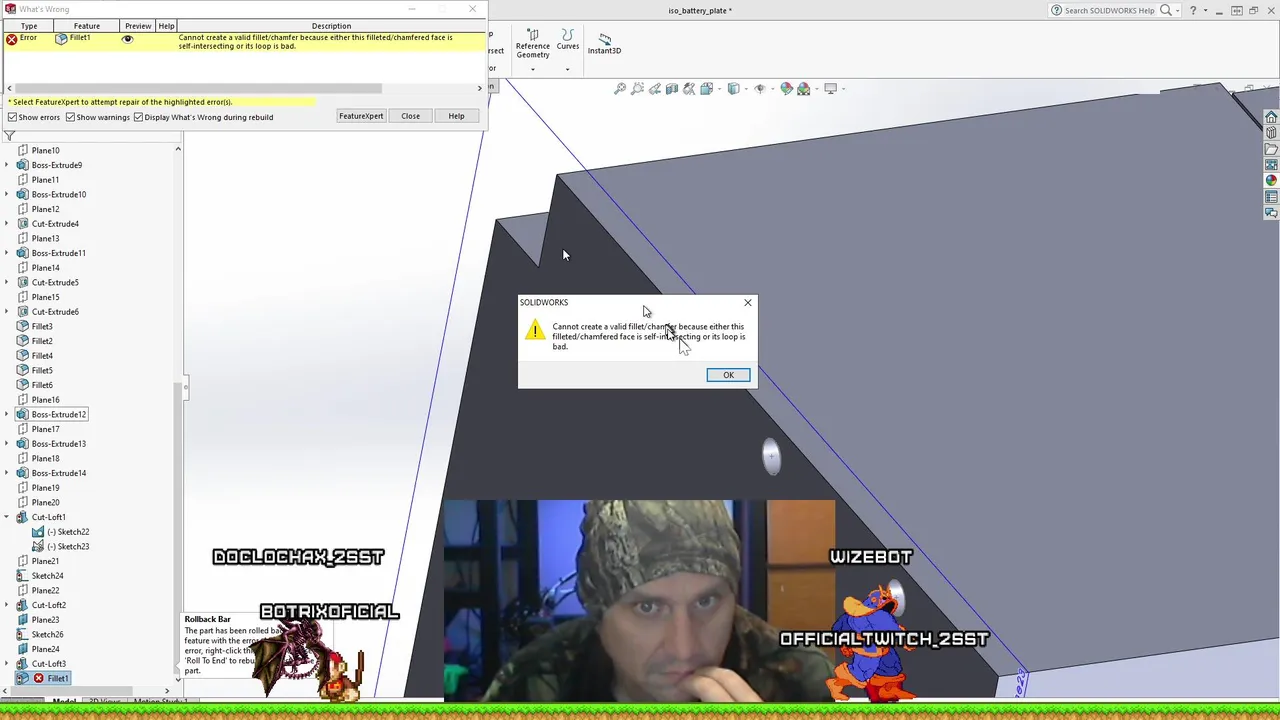Click the Search SOLIDWORKS Help field
This screenshot has height=720, width=1280.
pos(1108,10)
